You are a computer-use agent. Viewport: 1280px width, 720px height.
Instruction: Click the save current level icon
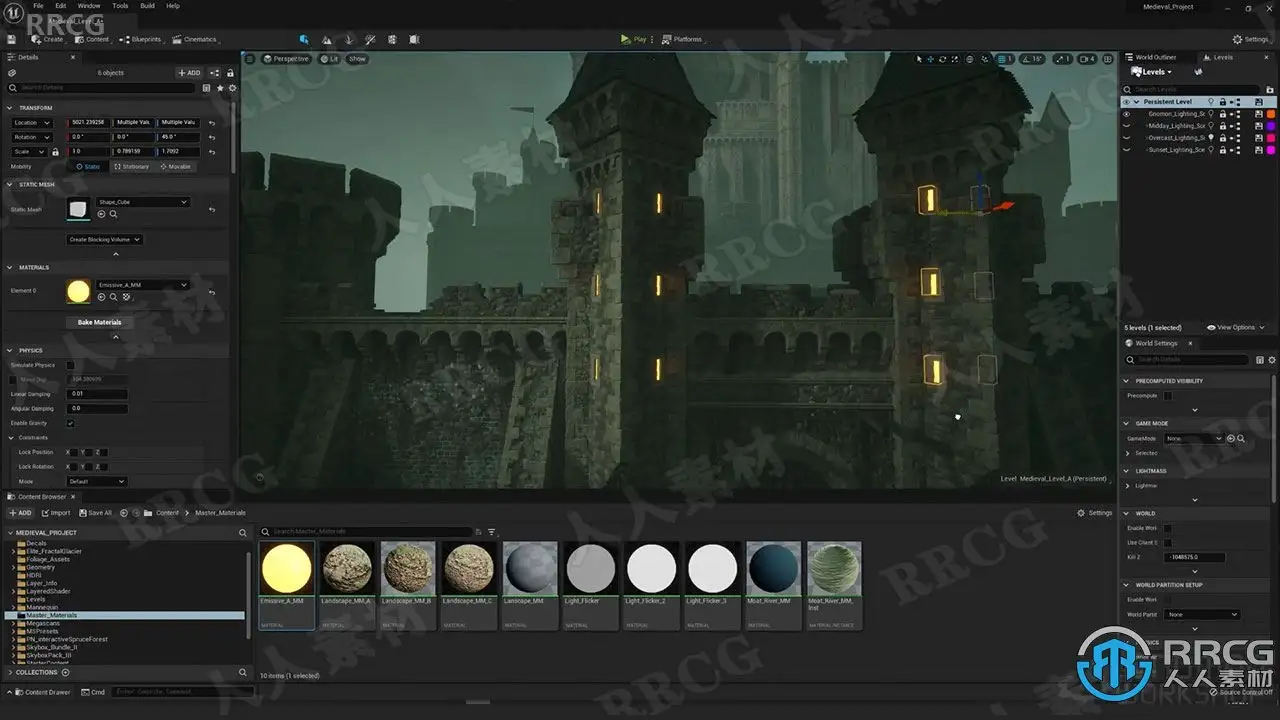point(12,40)
